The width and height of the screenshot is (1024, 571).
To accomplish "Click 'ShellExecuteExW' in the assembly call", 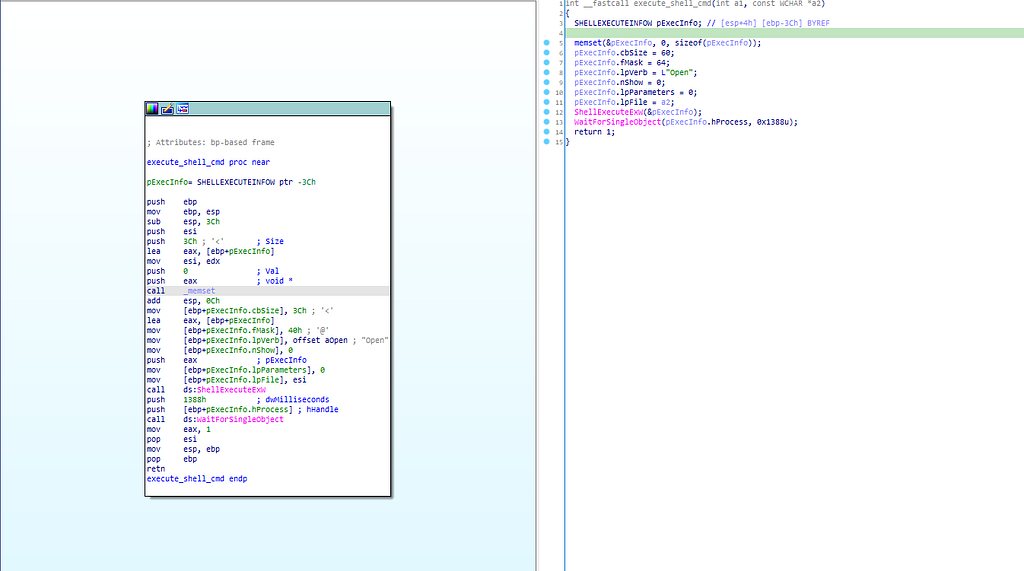I will pos(231,390).
